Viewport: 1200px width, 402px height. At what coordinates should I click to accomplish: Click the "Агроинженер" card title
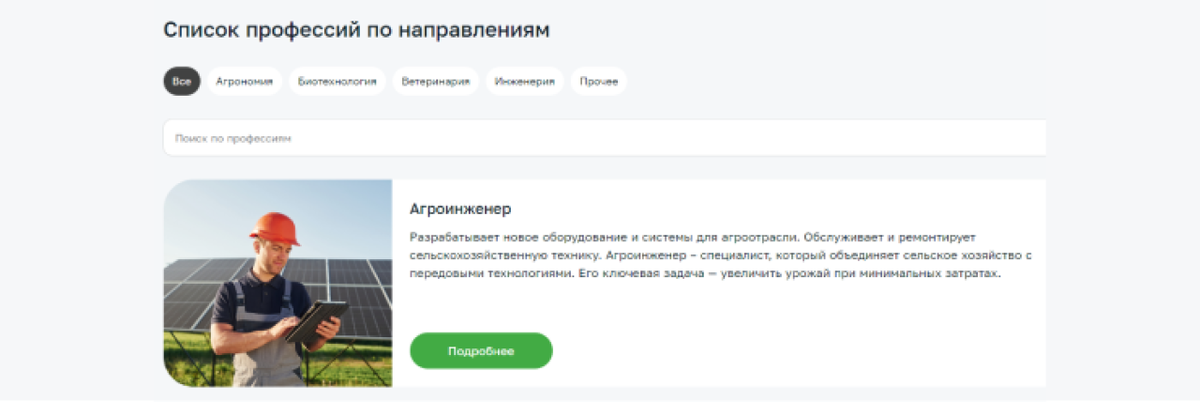(x=461, y=210)
